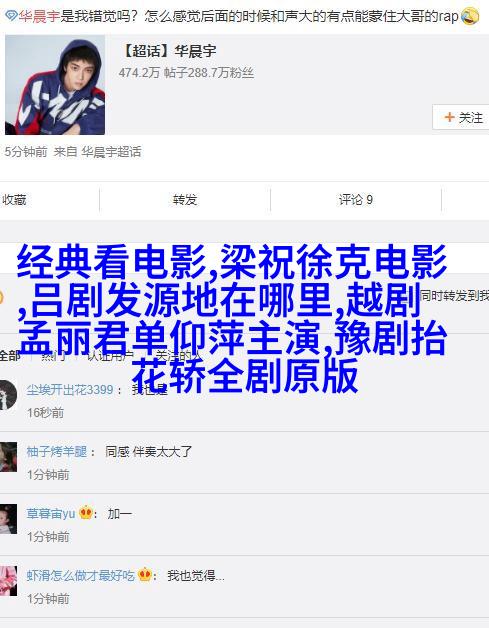
Task: Open the 华晨宇 topic link in post
Action: [38, 16]
